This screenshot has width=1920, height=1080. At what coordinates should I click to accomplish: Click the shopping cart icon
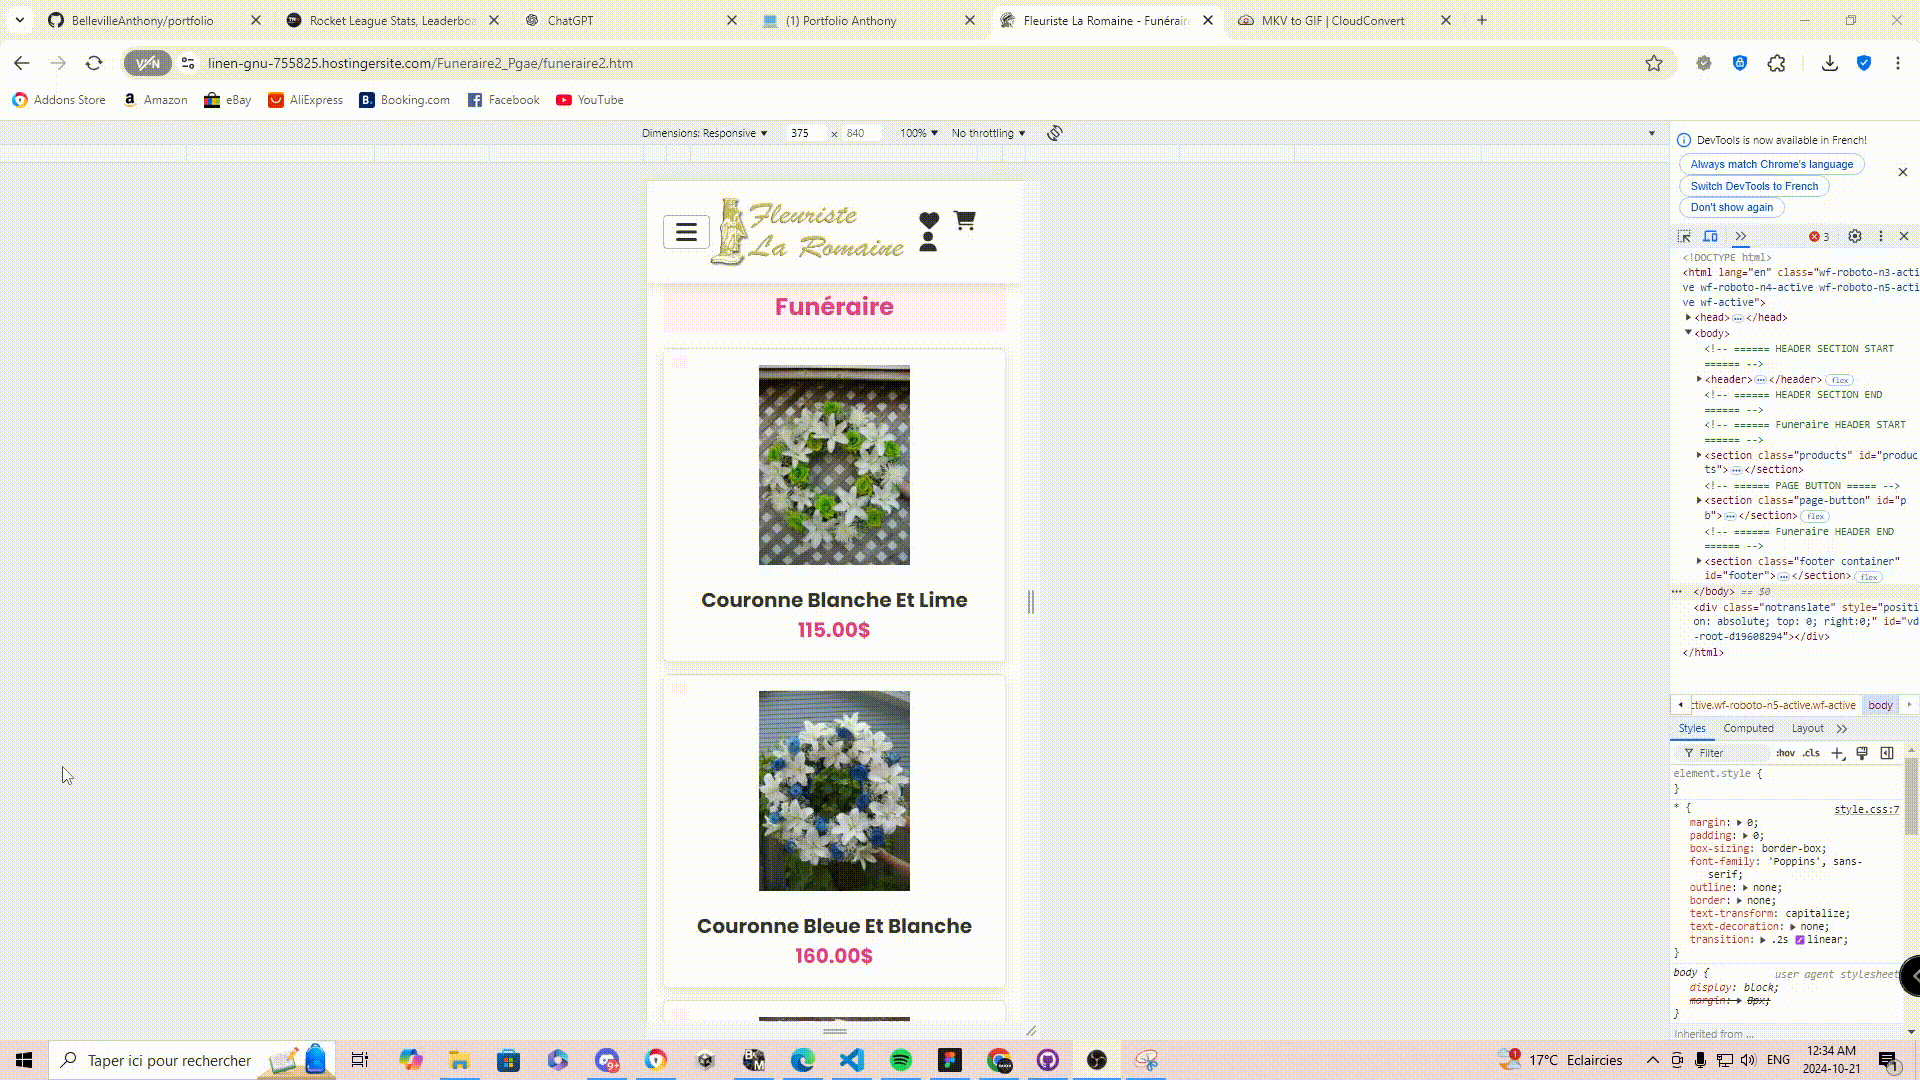(x=964, y=220)
